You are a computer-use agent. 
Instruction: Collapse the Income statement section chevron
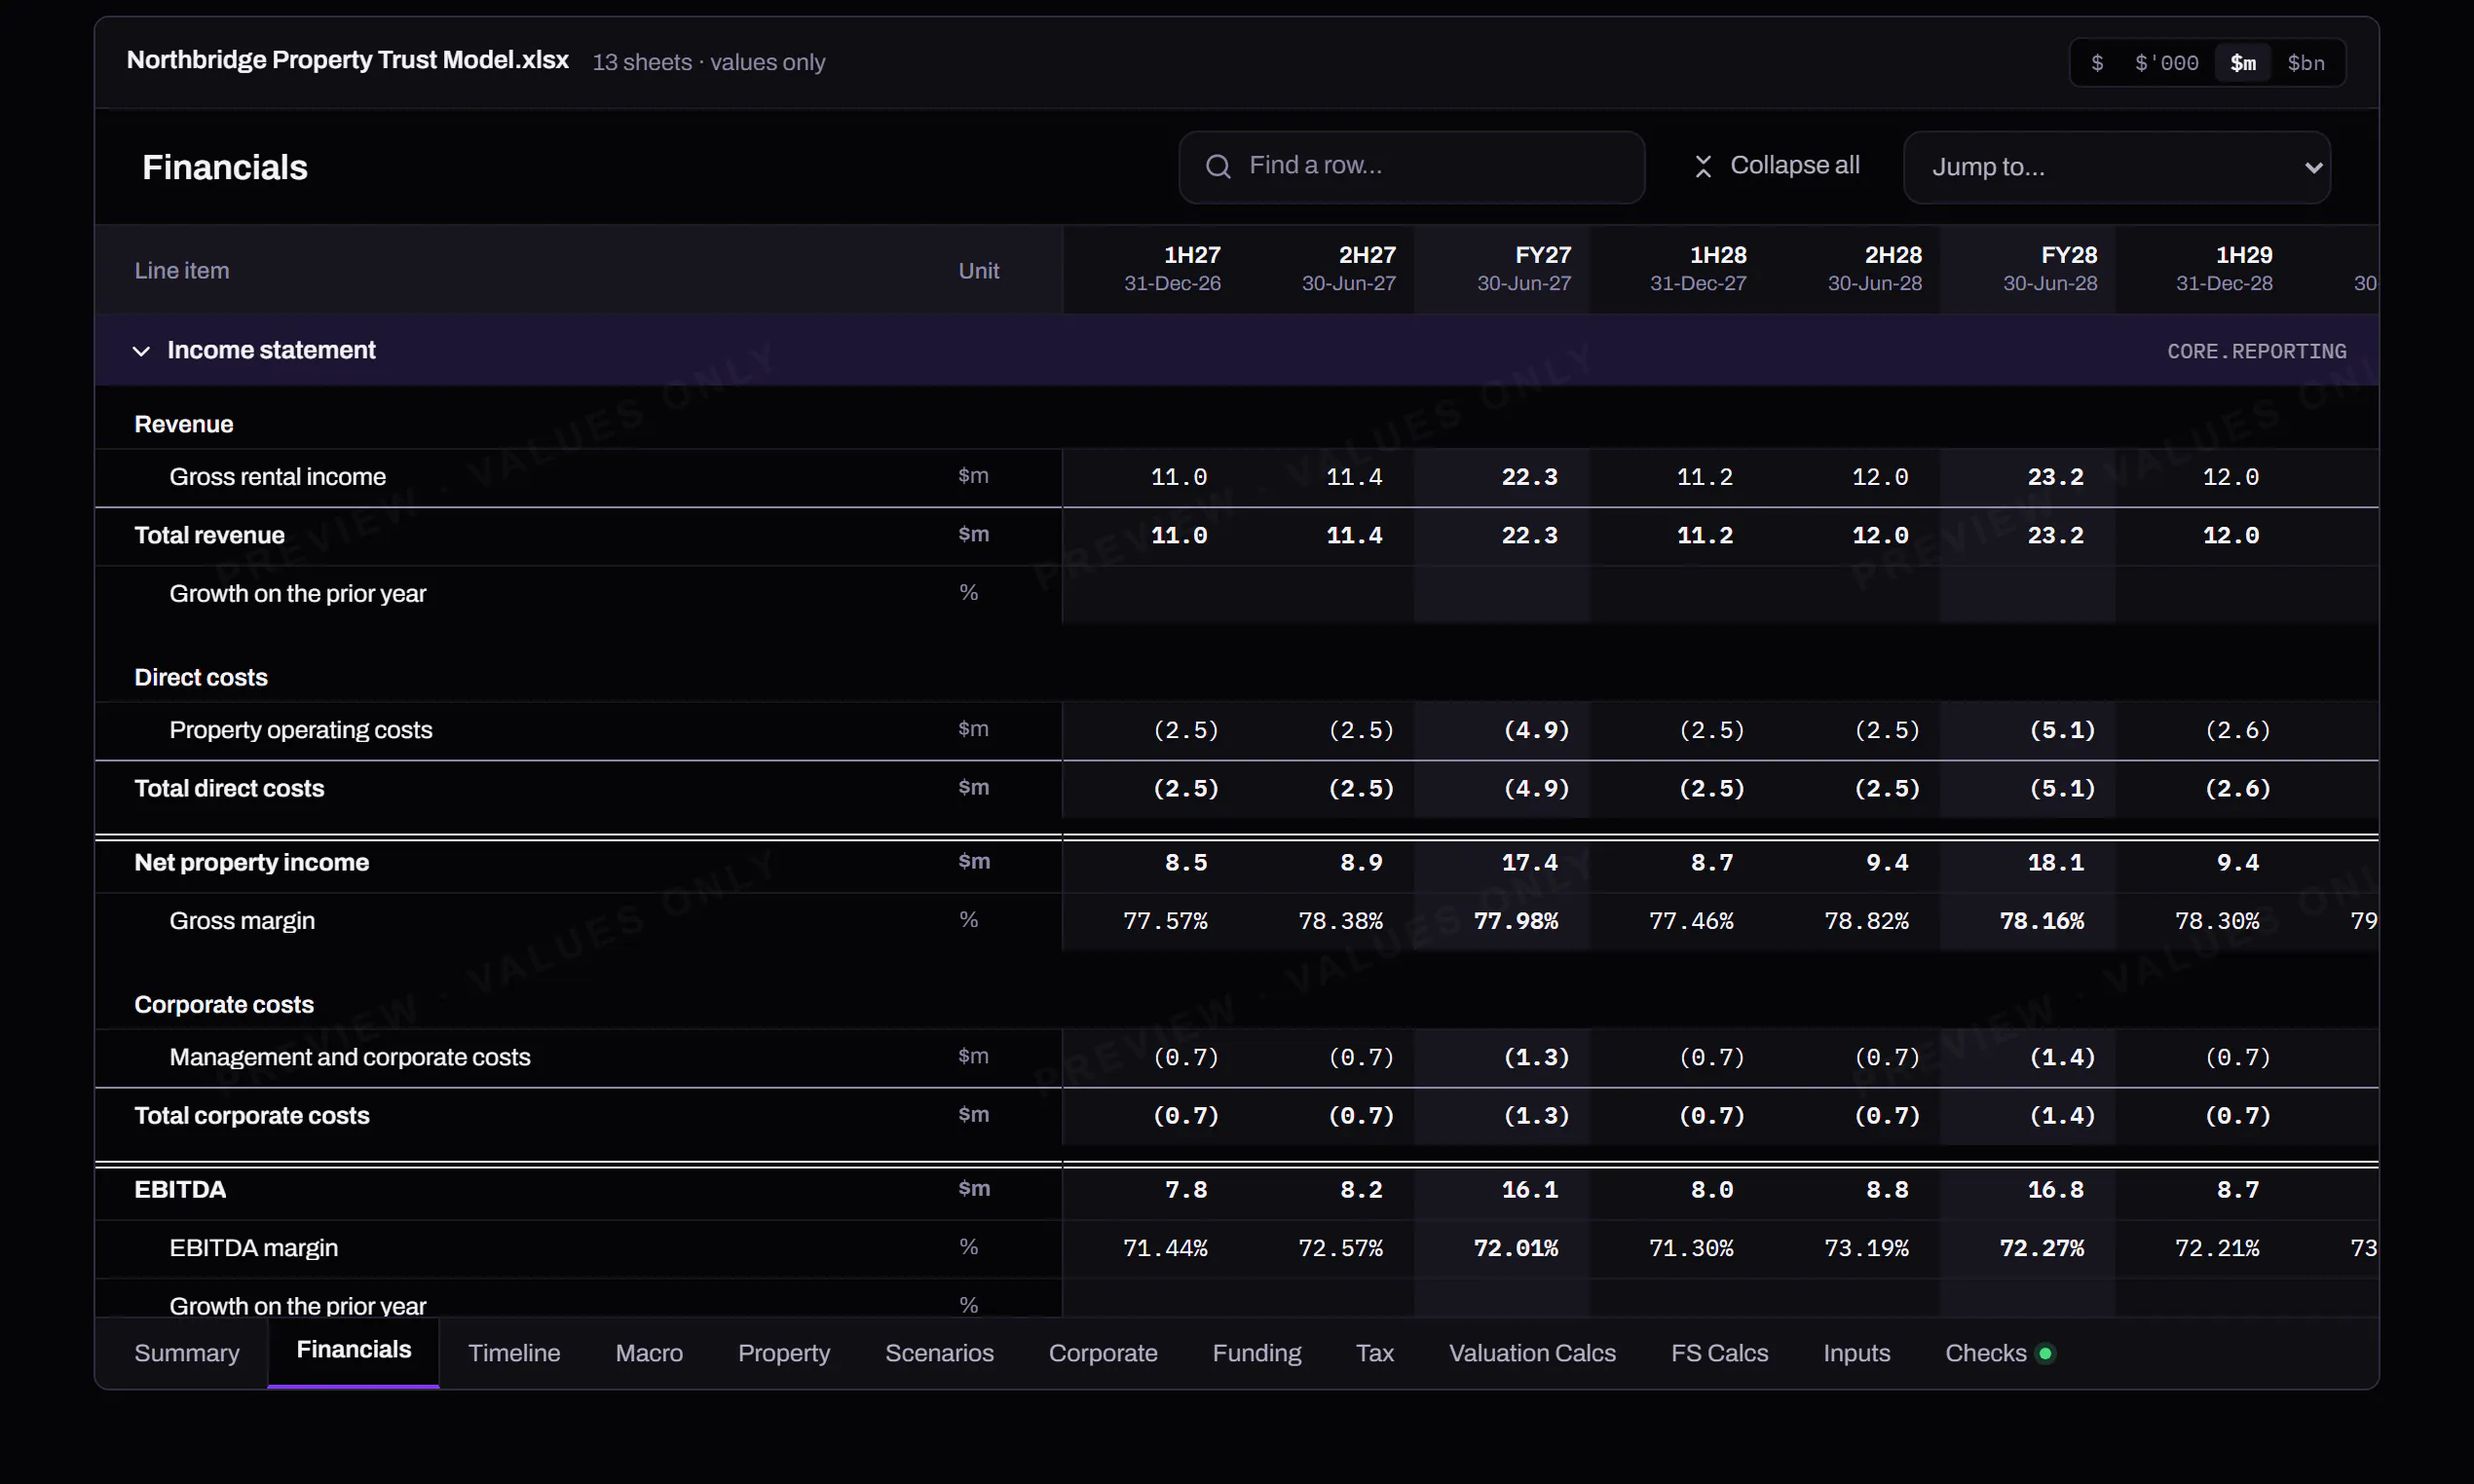click(x=141, y=351)
